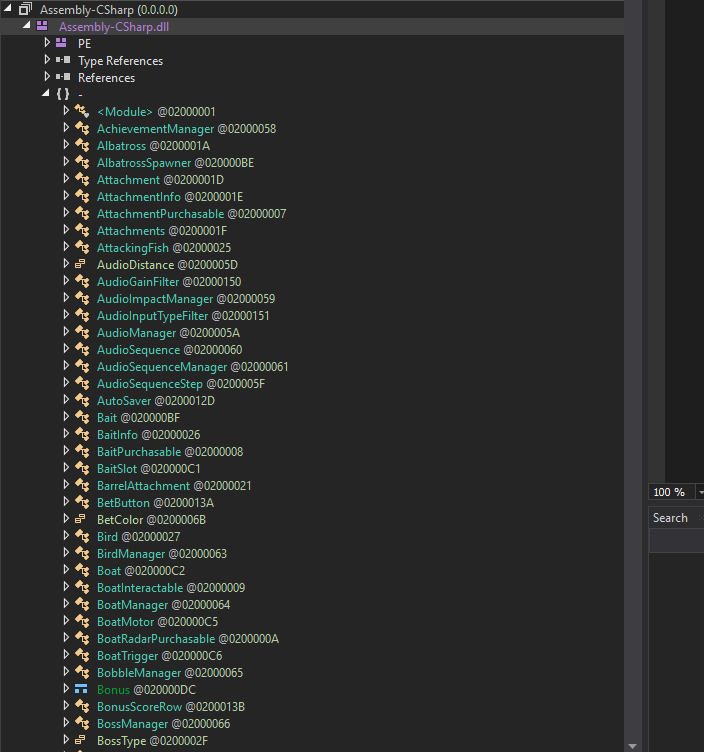Click the References node icon
This screenshot has width=704, height=752.
63,77
